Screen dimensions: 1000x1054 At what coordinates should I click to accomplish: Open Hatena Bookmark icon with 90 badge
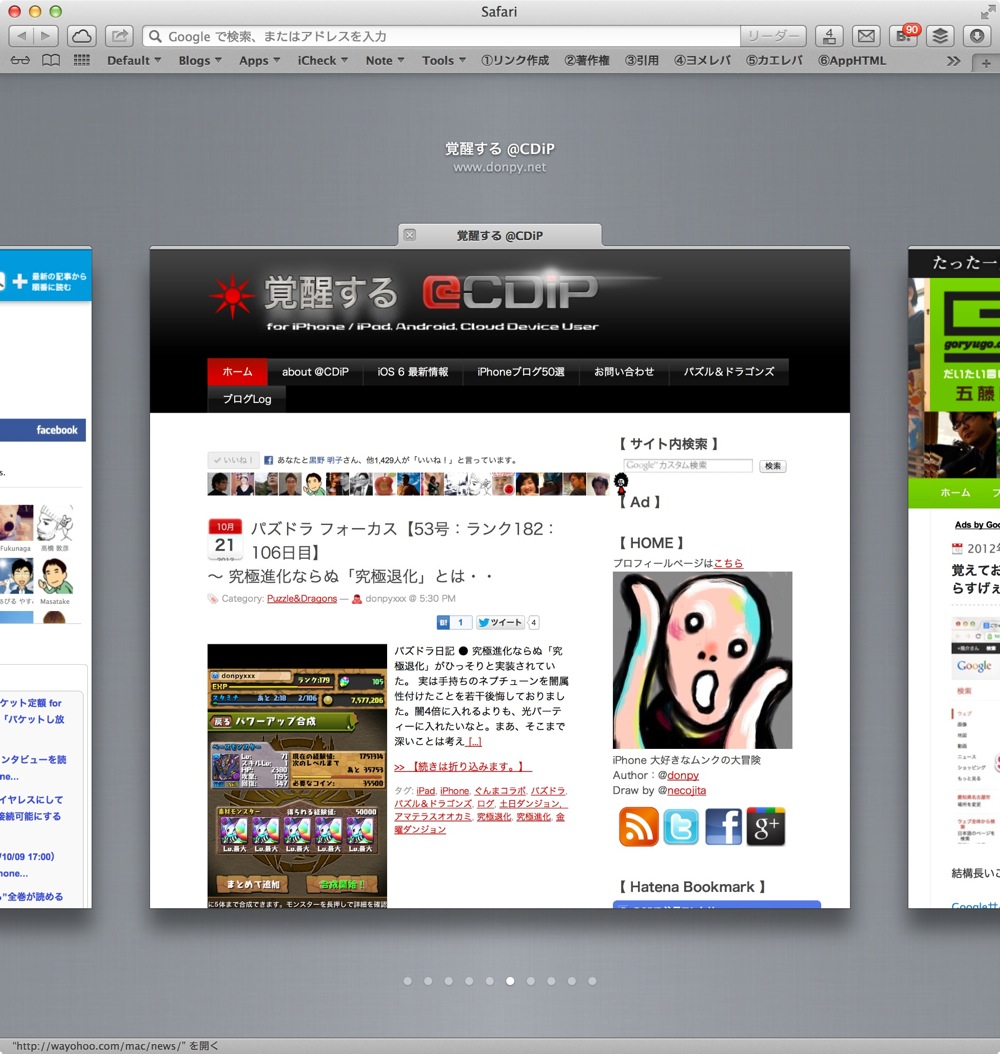click(903, 36)
